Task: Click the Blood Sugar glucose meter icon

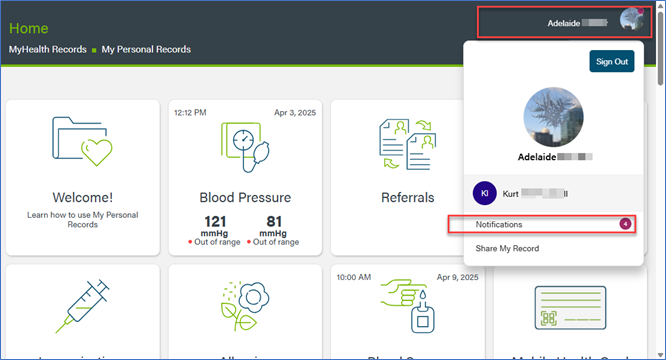Action: coord(408,306)
